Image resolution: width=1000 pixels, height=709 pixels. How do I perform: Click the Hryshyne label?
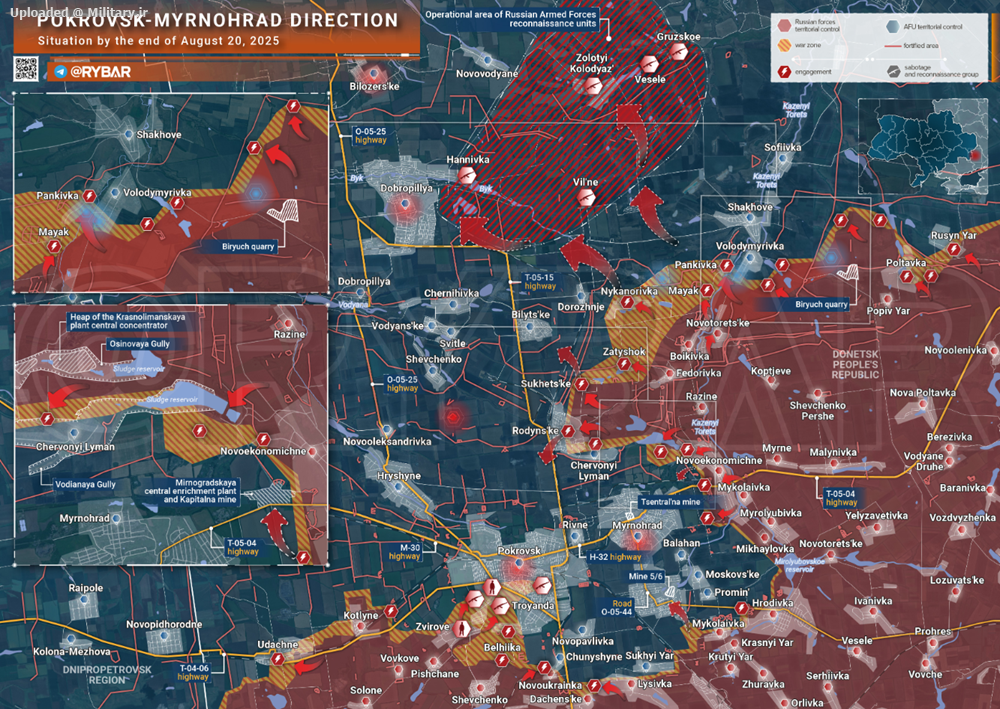point(399,476)
